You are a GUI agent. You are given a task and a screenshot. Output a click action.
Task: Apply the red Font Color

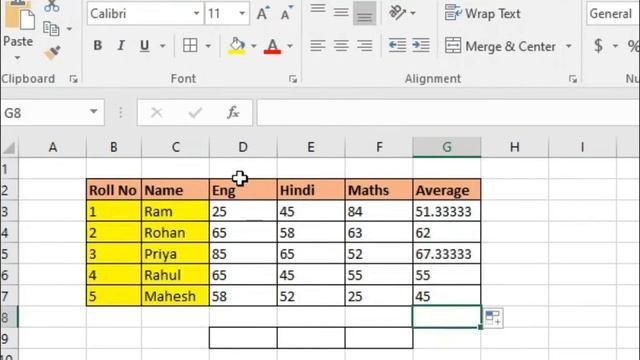273,46
